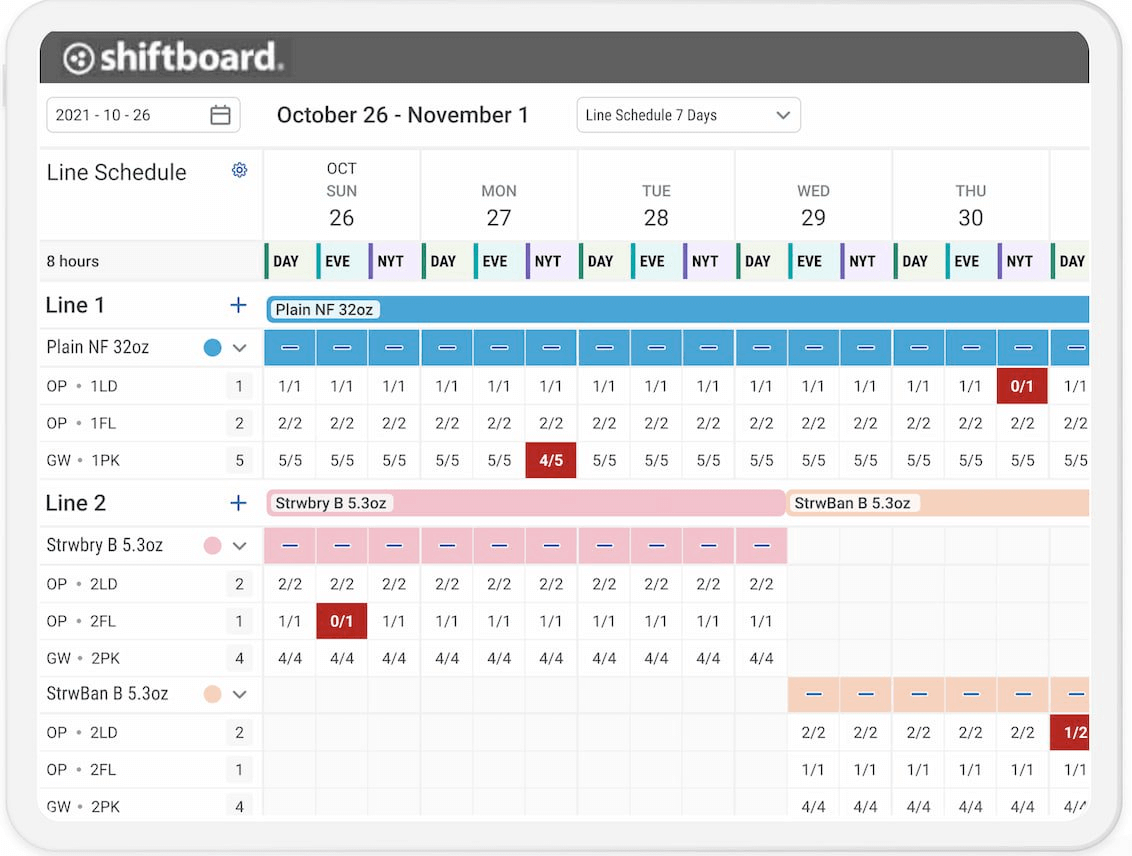Select the MON 27 column header
This screenshot has width=1132, height=856.
(x=498, y=194)
